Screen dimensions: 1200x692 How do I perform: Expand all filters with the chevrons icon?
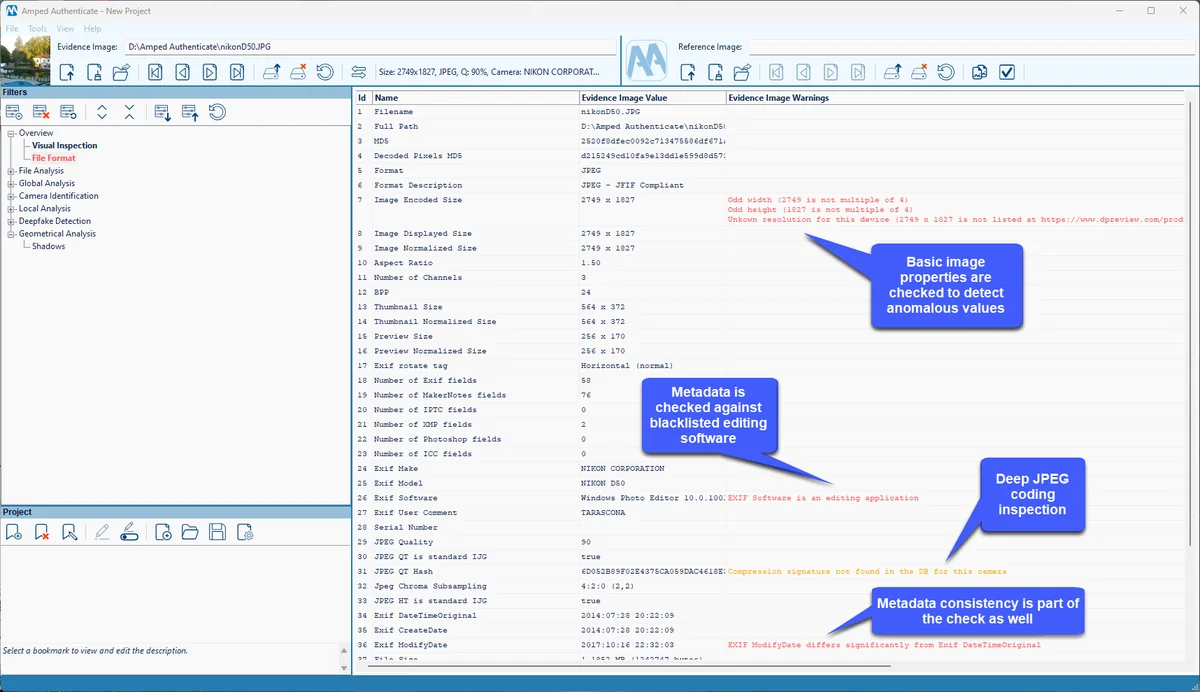point(102,112)
